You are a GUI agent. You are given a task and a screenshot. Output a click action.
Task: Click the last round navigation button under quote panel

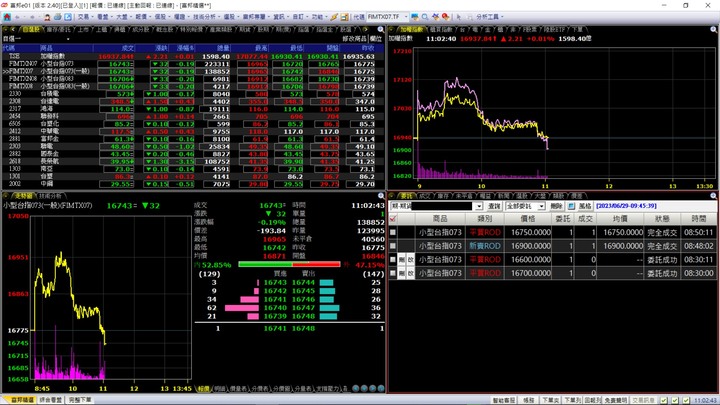pyautogui.click(x=381, y=388)
